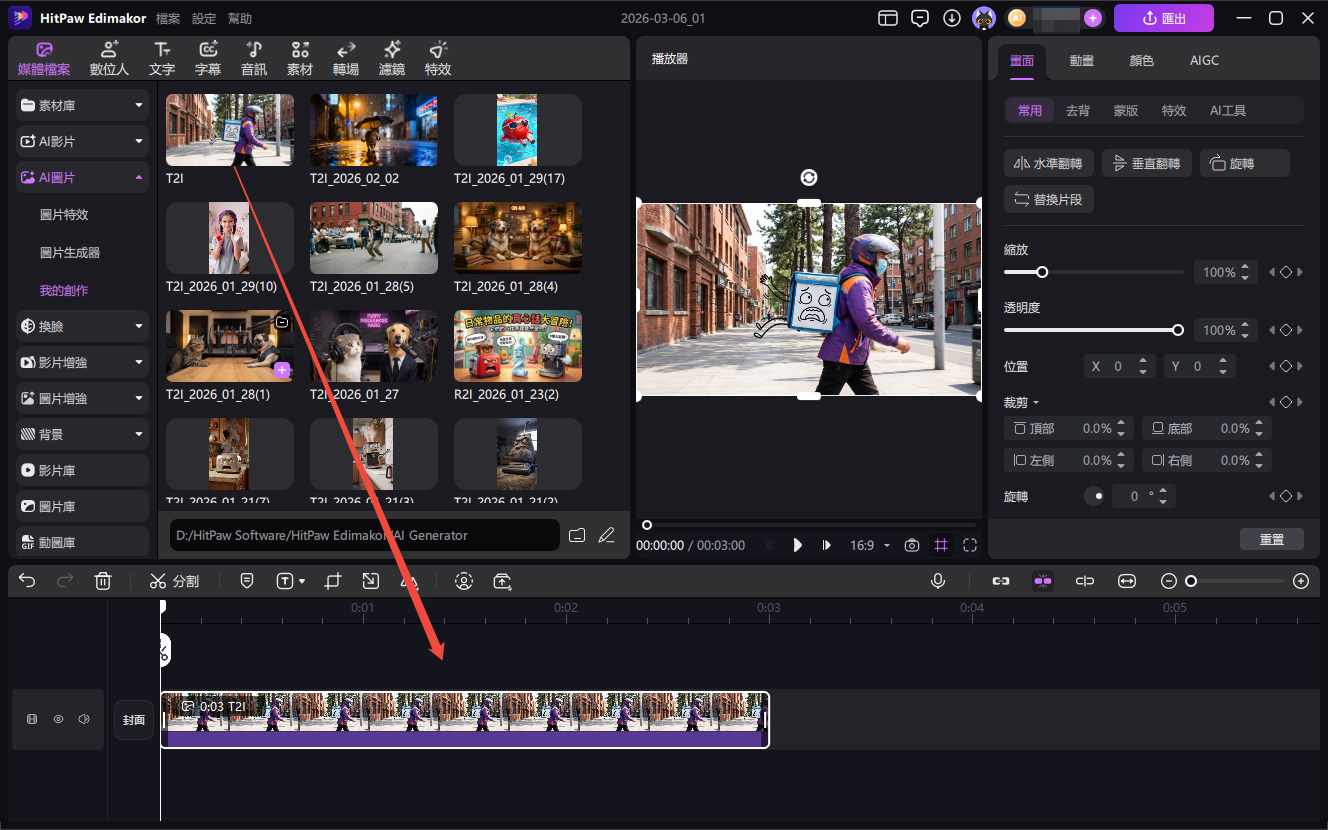This screenshot has height=830, width=1328.
Task: Click the microphone voiceover icon
Action: pos(938,581)
